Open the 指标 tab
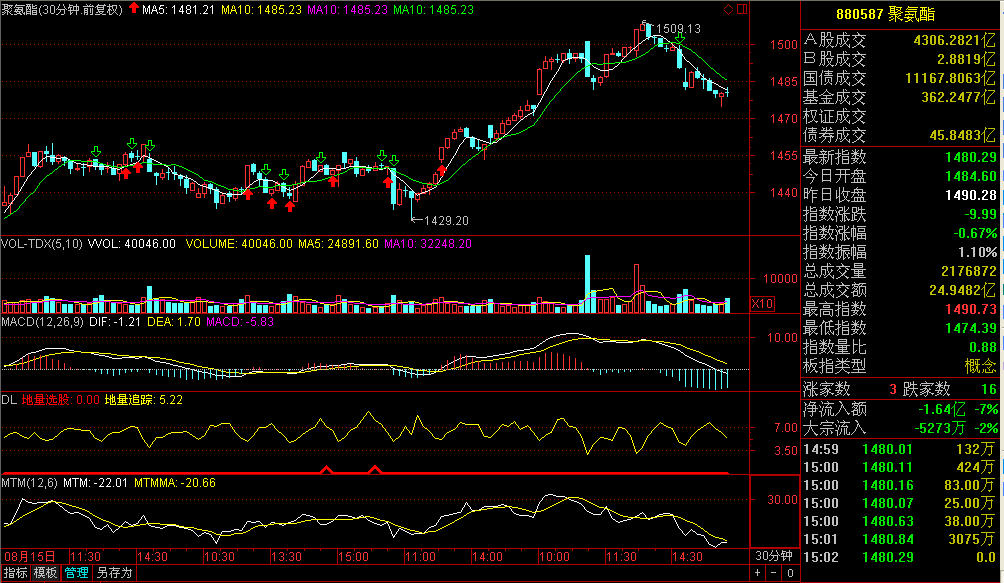Image resolution: width=1004 pixels, height=583 pixels. click(x=15, y=574)
